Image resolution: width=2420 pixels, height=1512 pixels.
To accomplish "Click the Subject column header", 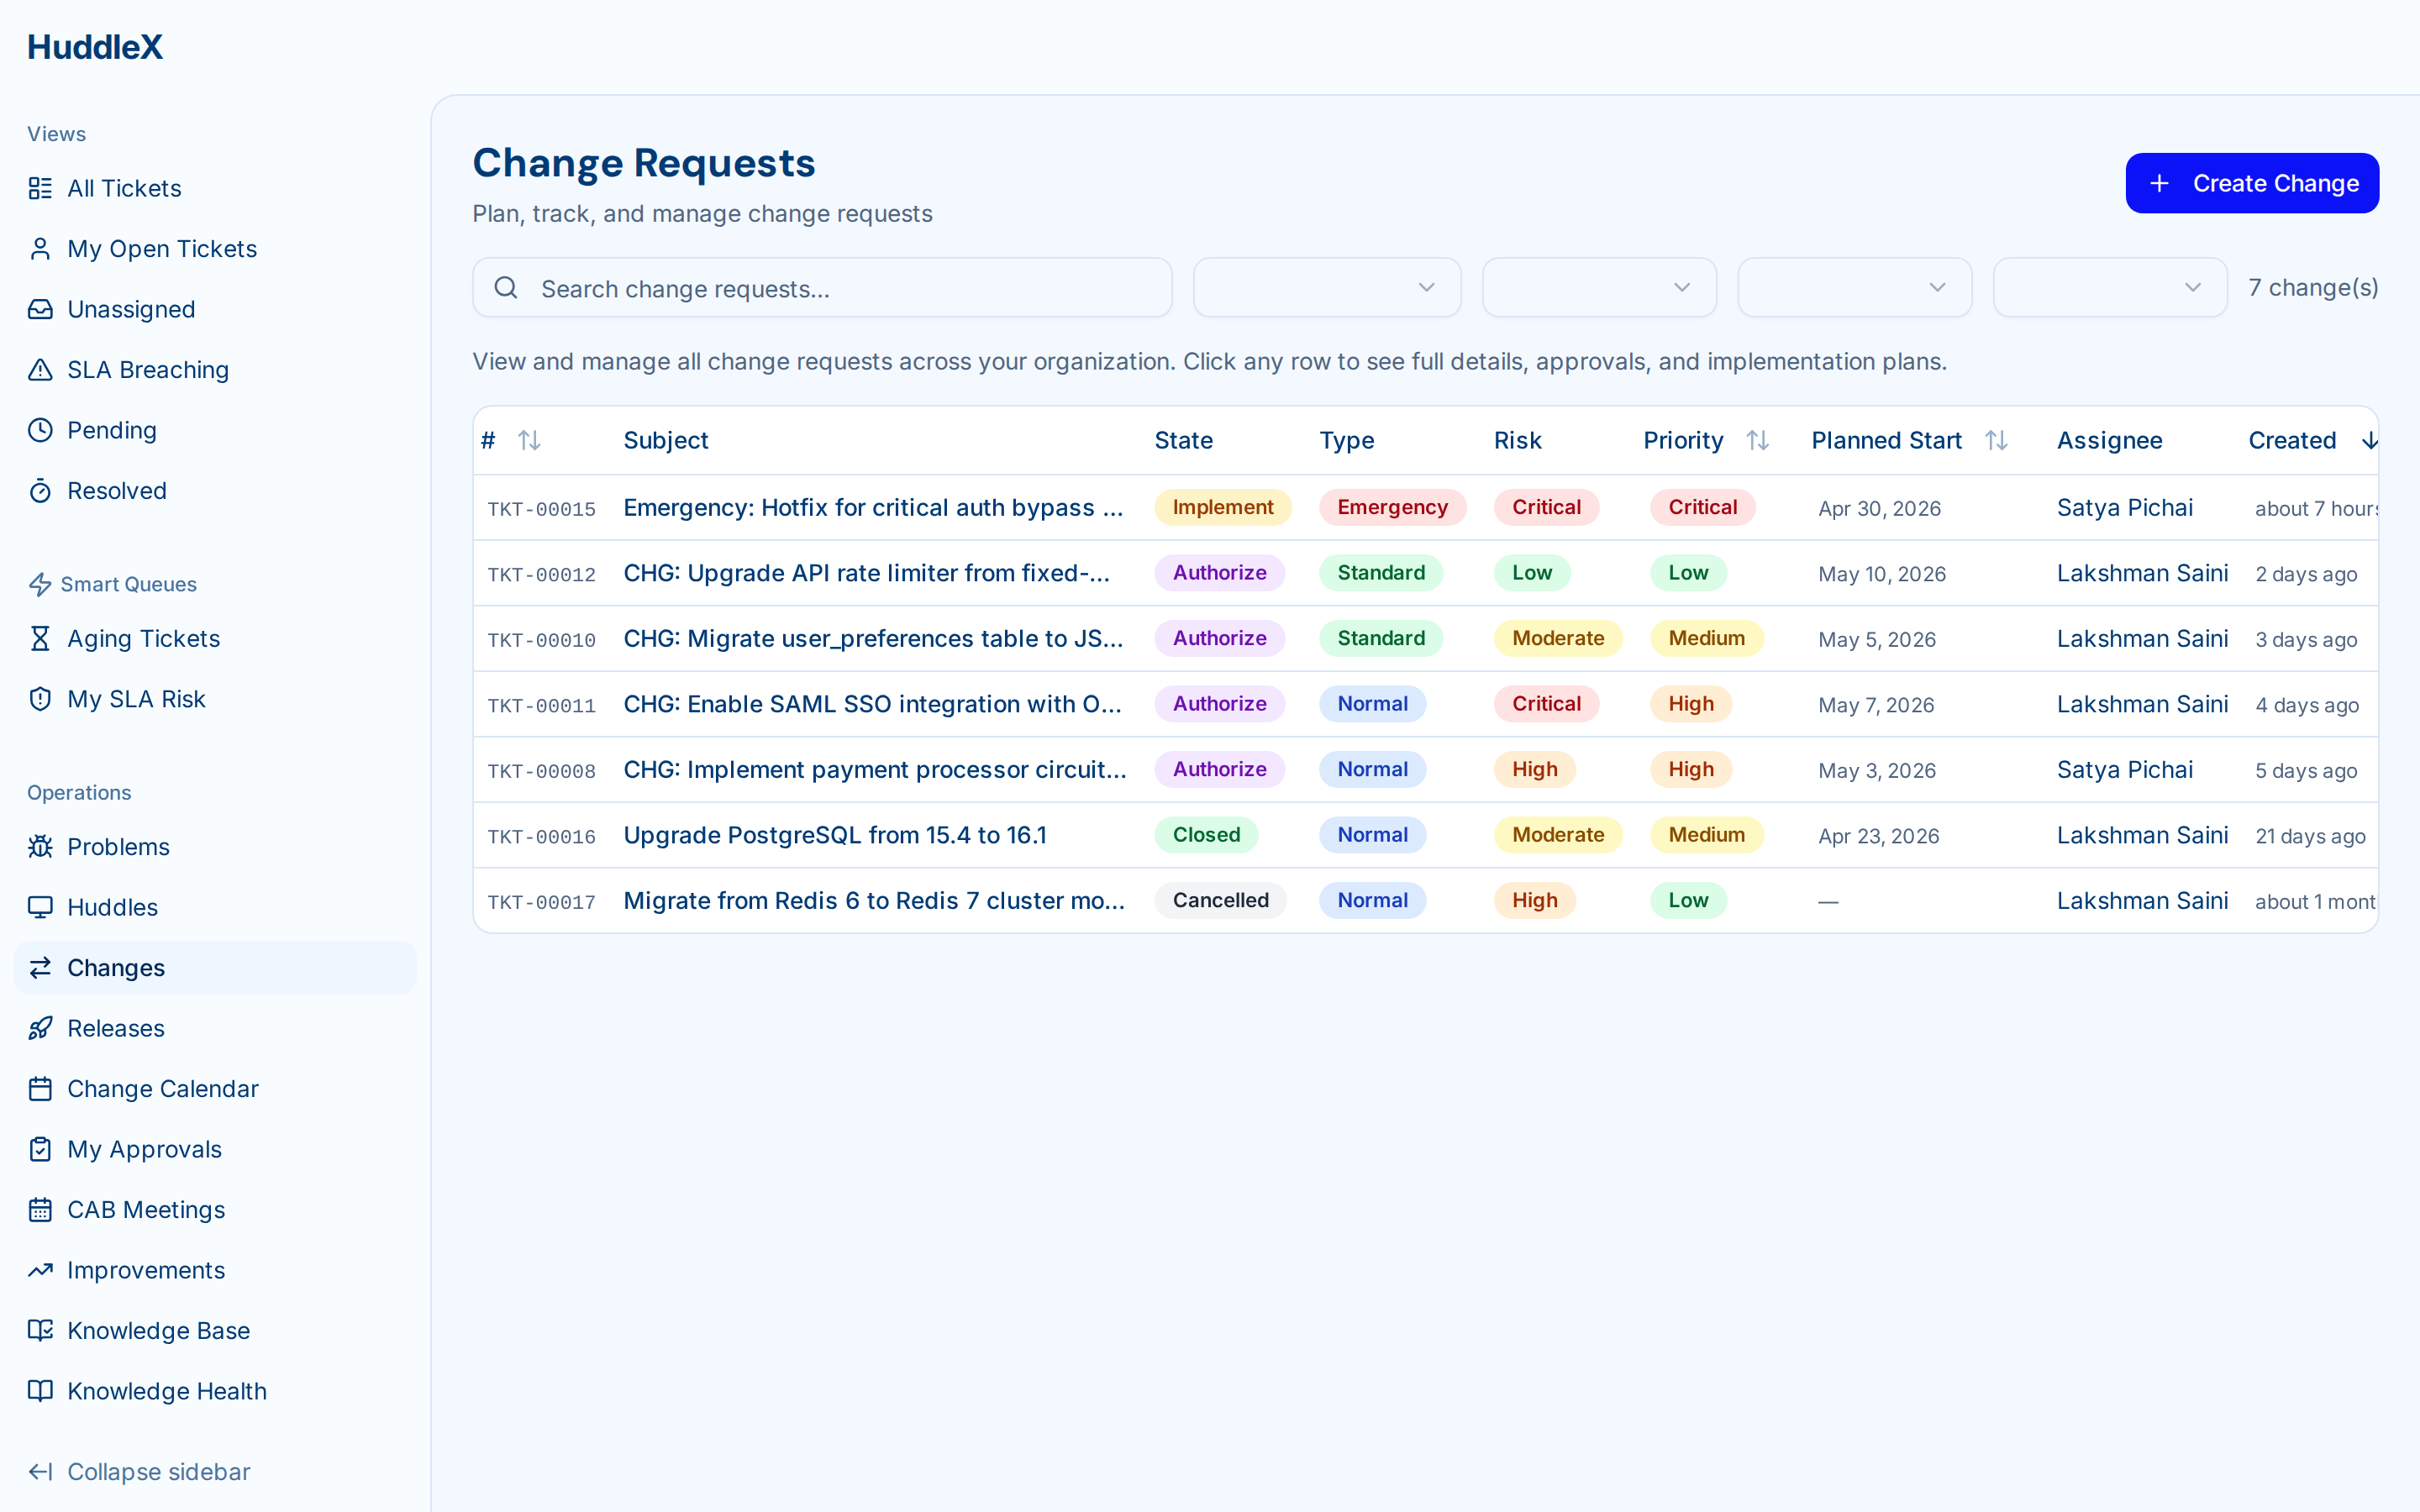I will (666, 440).
